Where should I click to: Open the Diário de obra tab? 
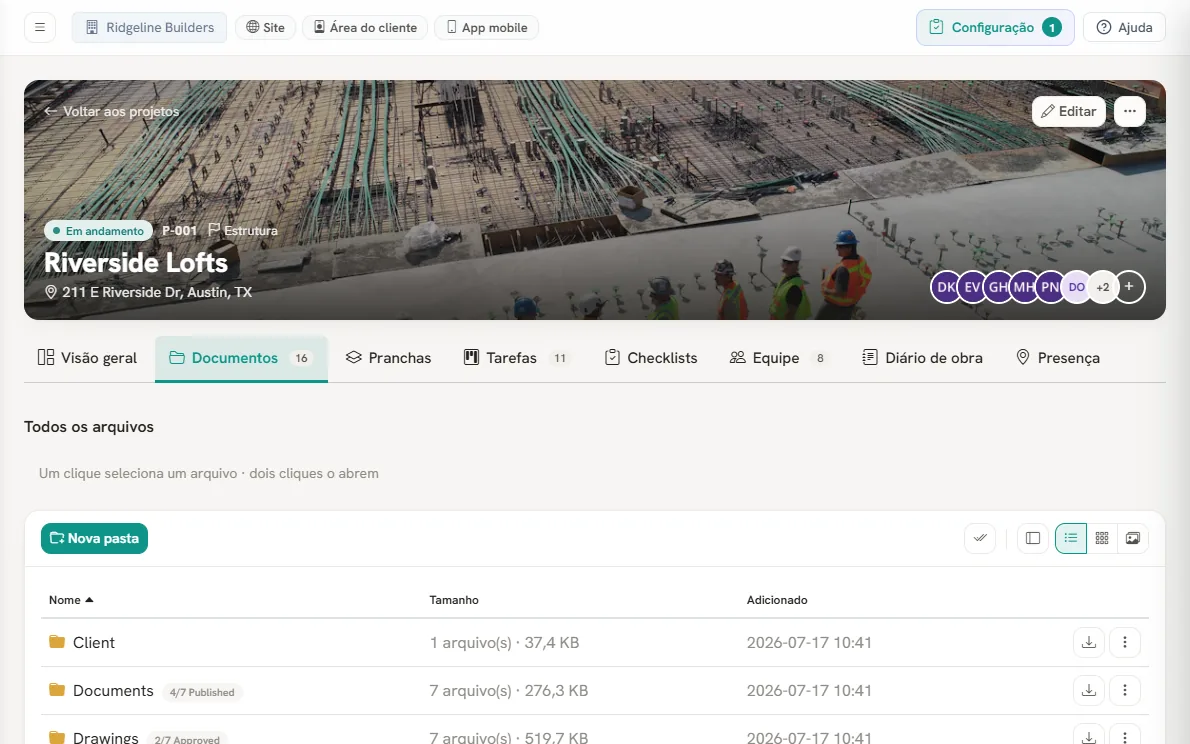(923, 358)
